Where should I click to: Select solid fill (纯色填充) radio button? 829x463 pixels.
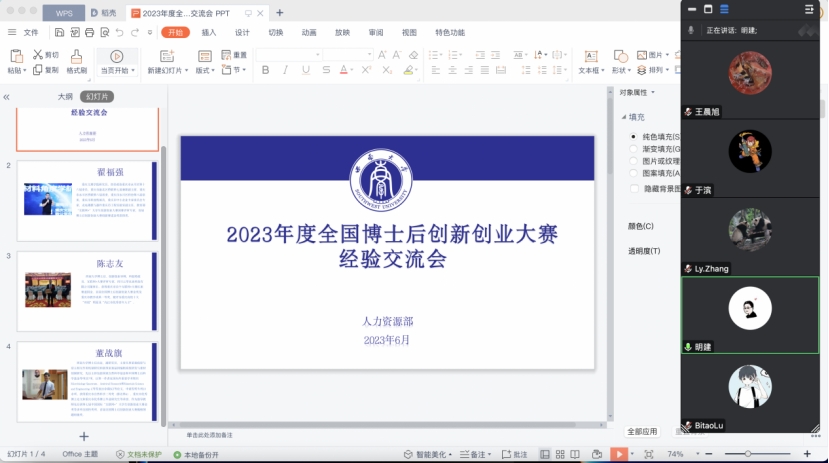coord(633,136)
